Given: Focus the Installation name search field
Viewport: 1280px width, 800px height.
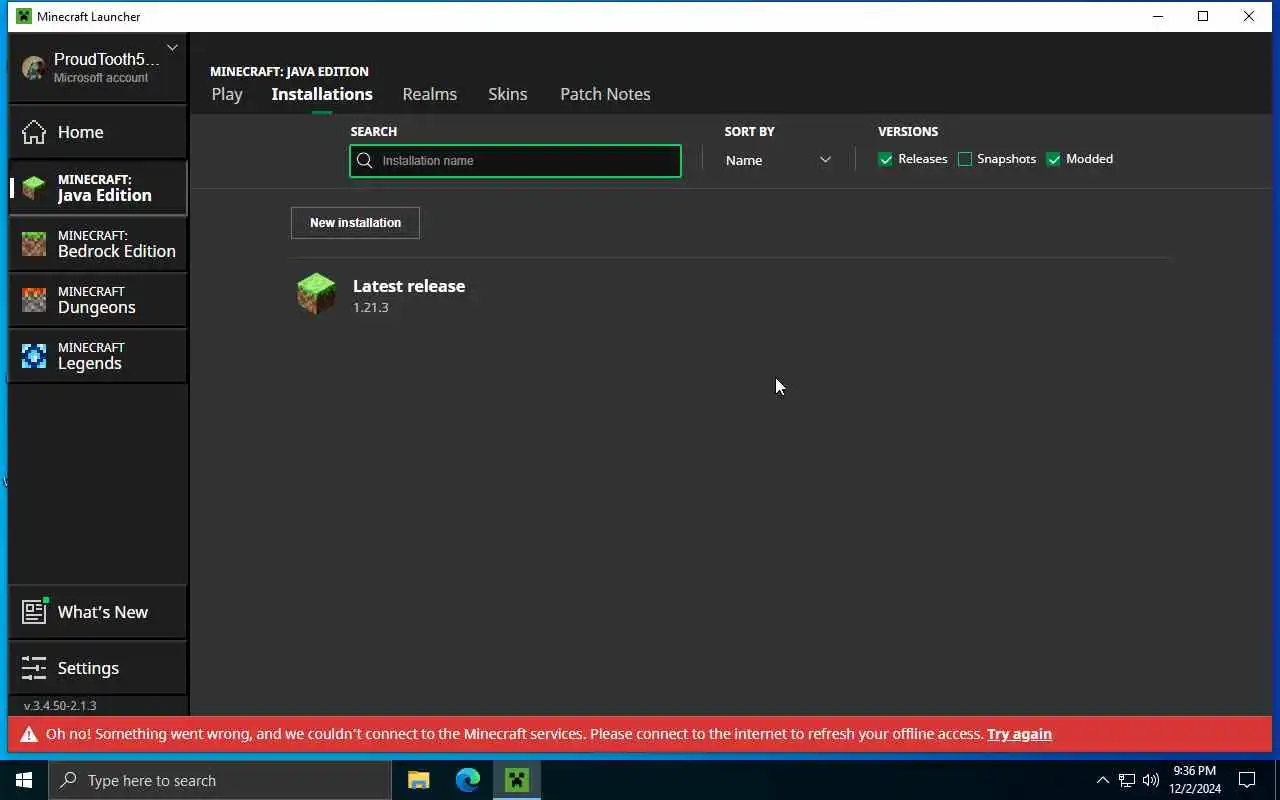Looking at the screenshot, I should [515, 161].
